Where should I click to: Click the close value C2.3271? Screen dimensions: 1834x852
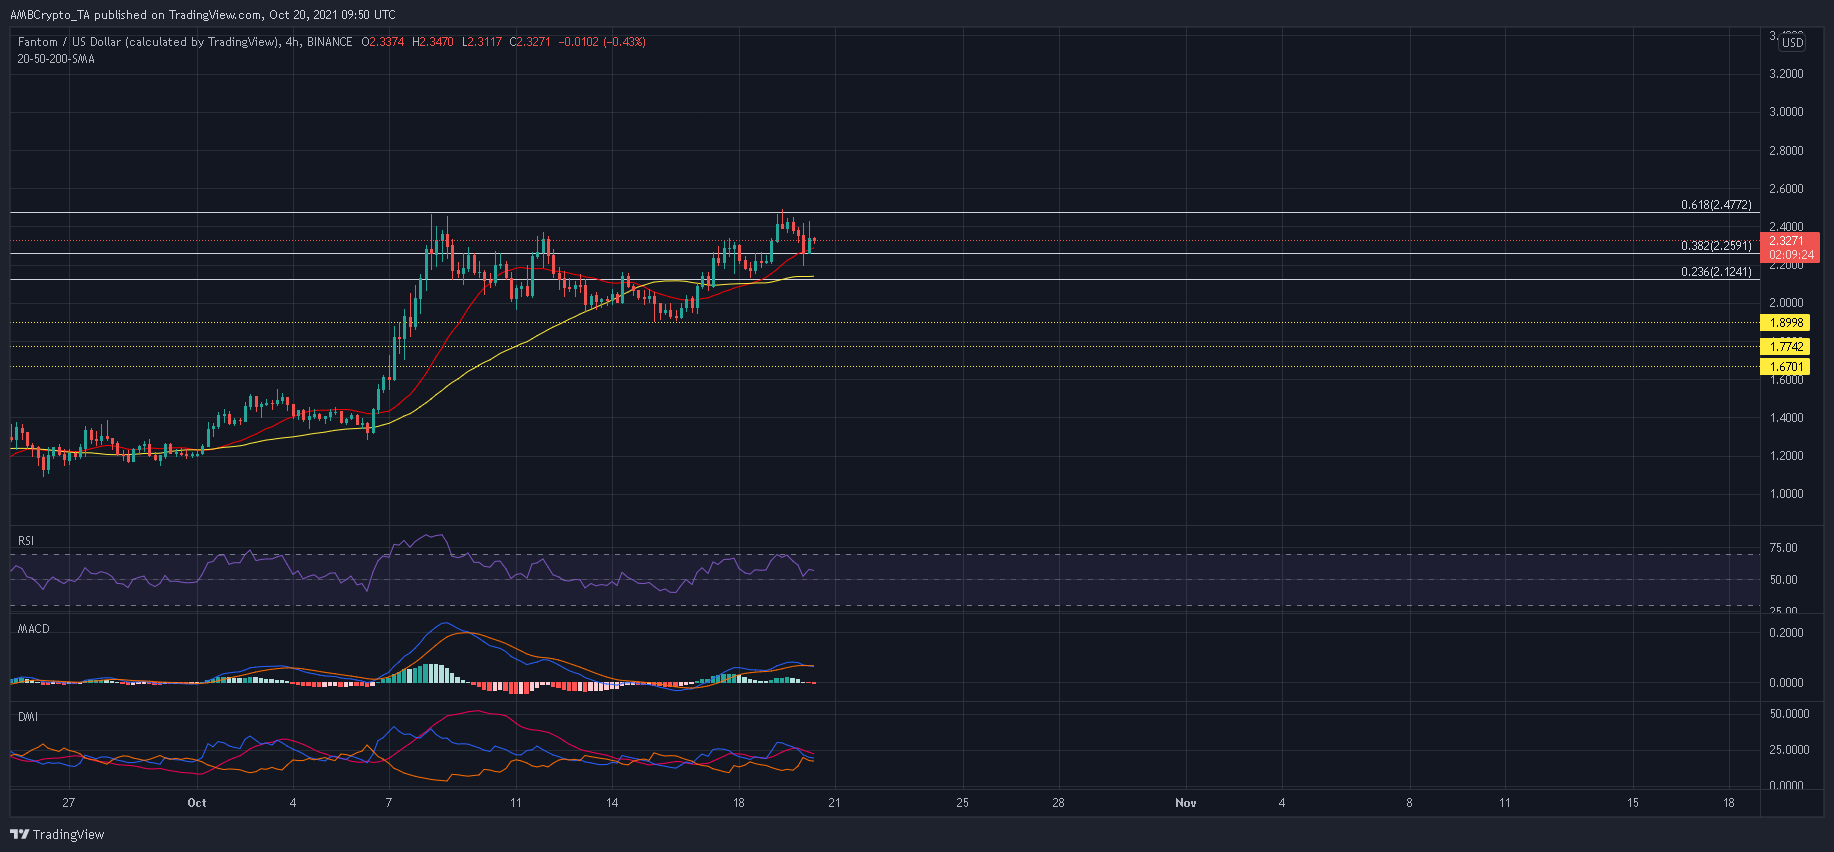530,42
